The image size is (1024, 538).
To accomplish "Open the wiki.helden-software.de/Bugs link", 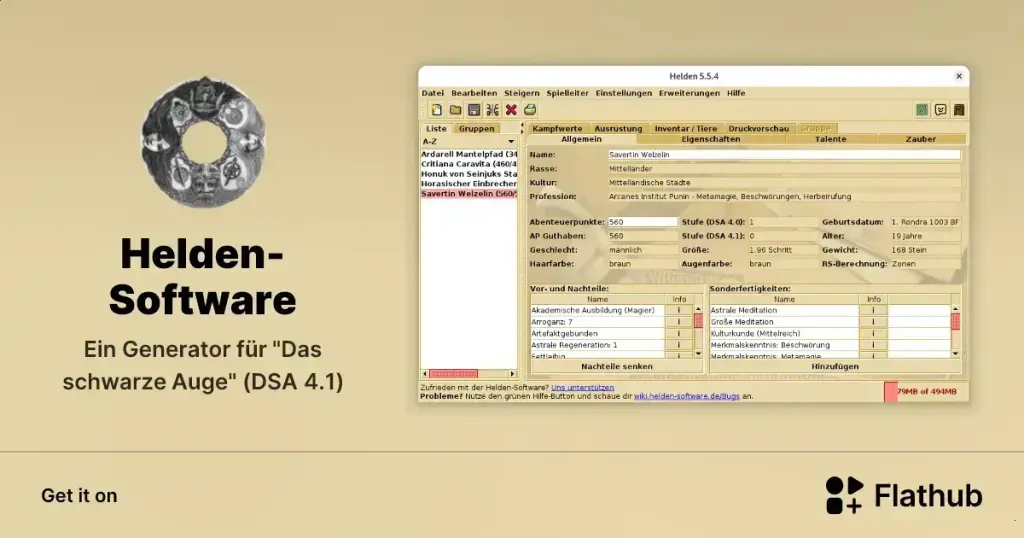I will (x=686, y=396).
